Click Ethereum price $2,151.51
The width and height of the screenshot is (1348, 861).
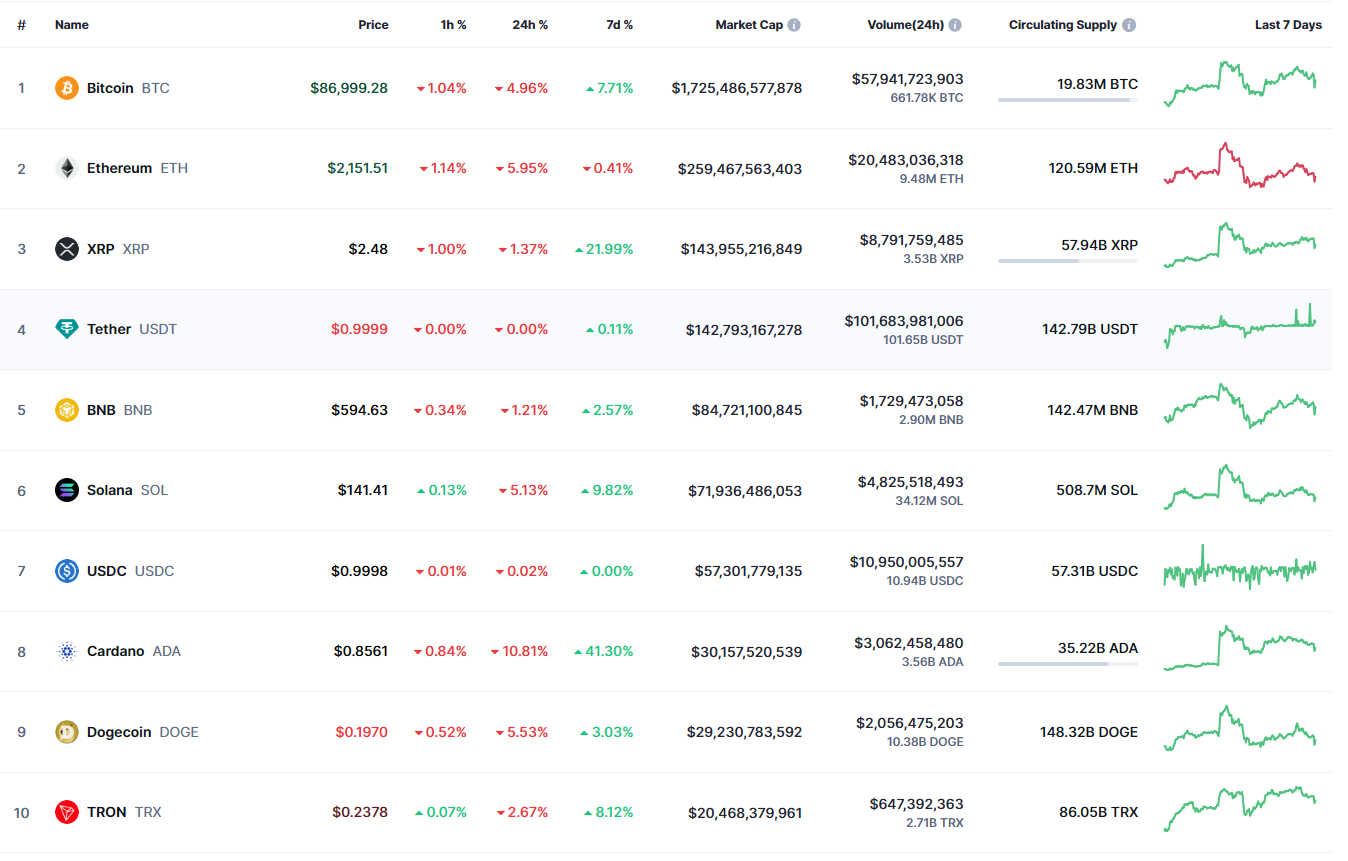click(358, 168)
